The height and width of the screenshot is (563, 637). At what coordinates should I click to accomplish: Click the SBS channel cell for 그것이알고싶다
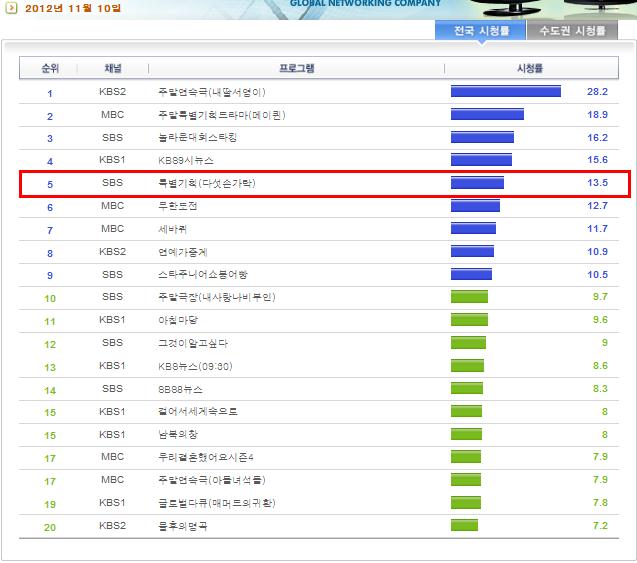tap(113, 342)
